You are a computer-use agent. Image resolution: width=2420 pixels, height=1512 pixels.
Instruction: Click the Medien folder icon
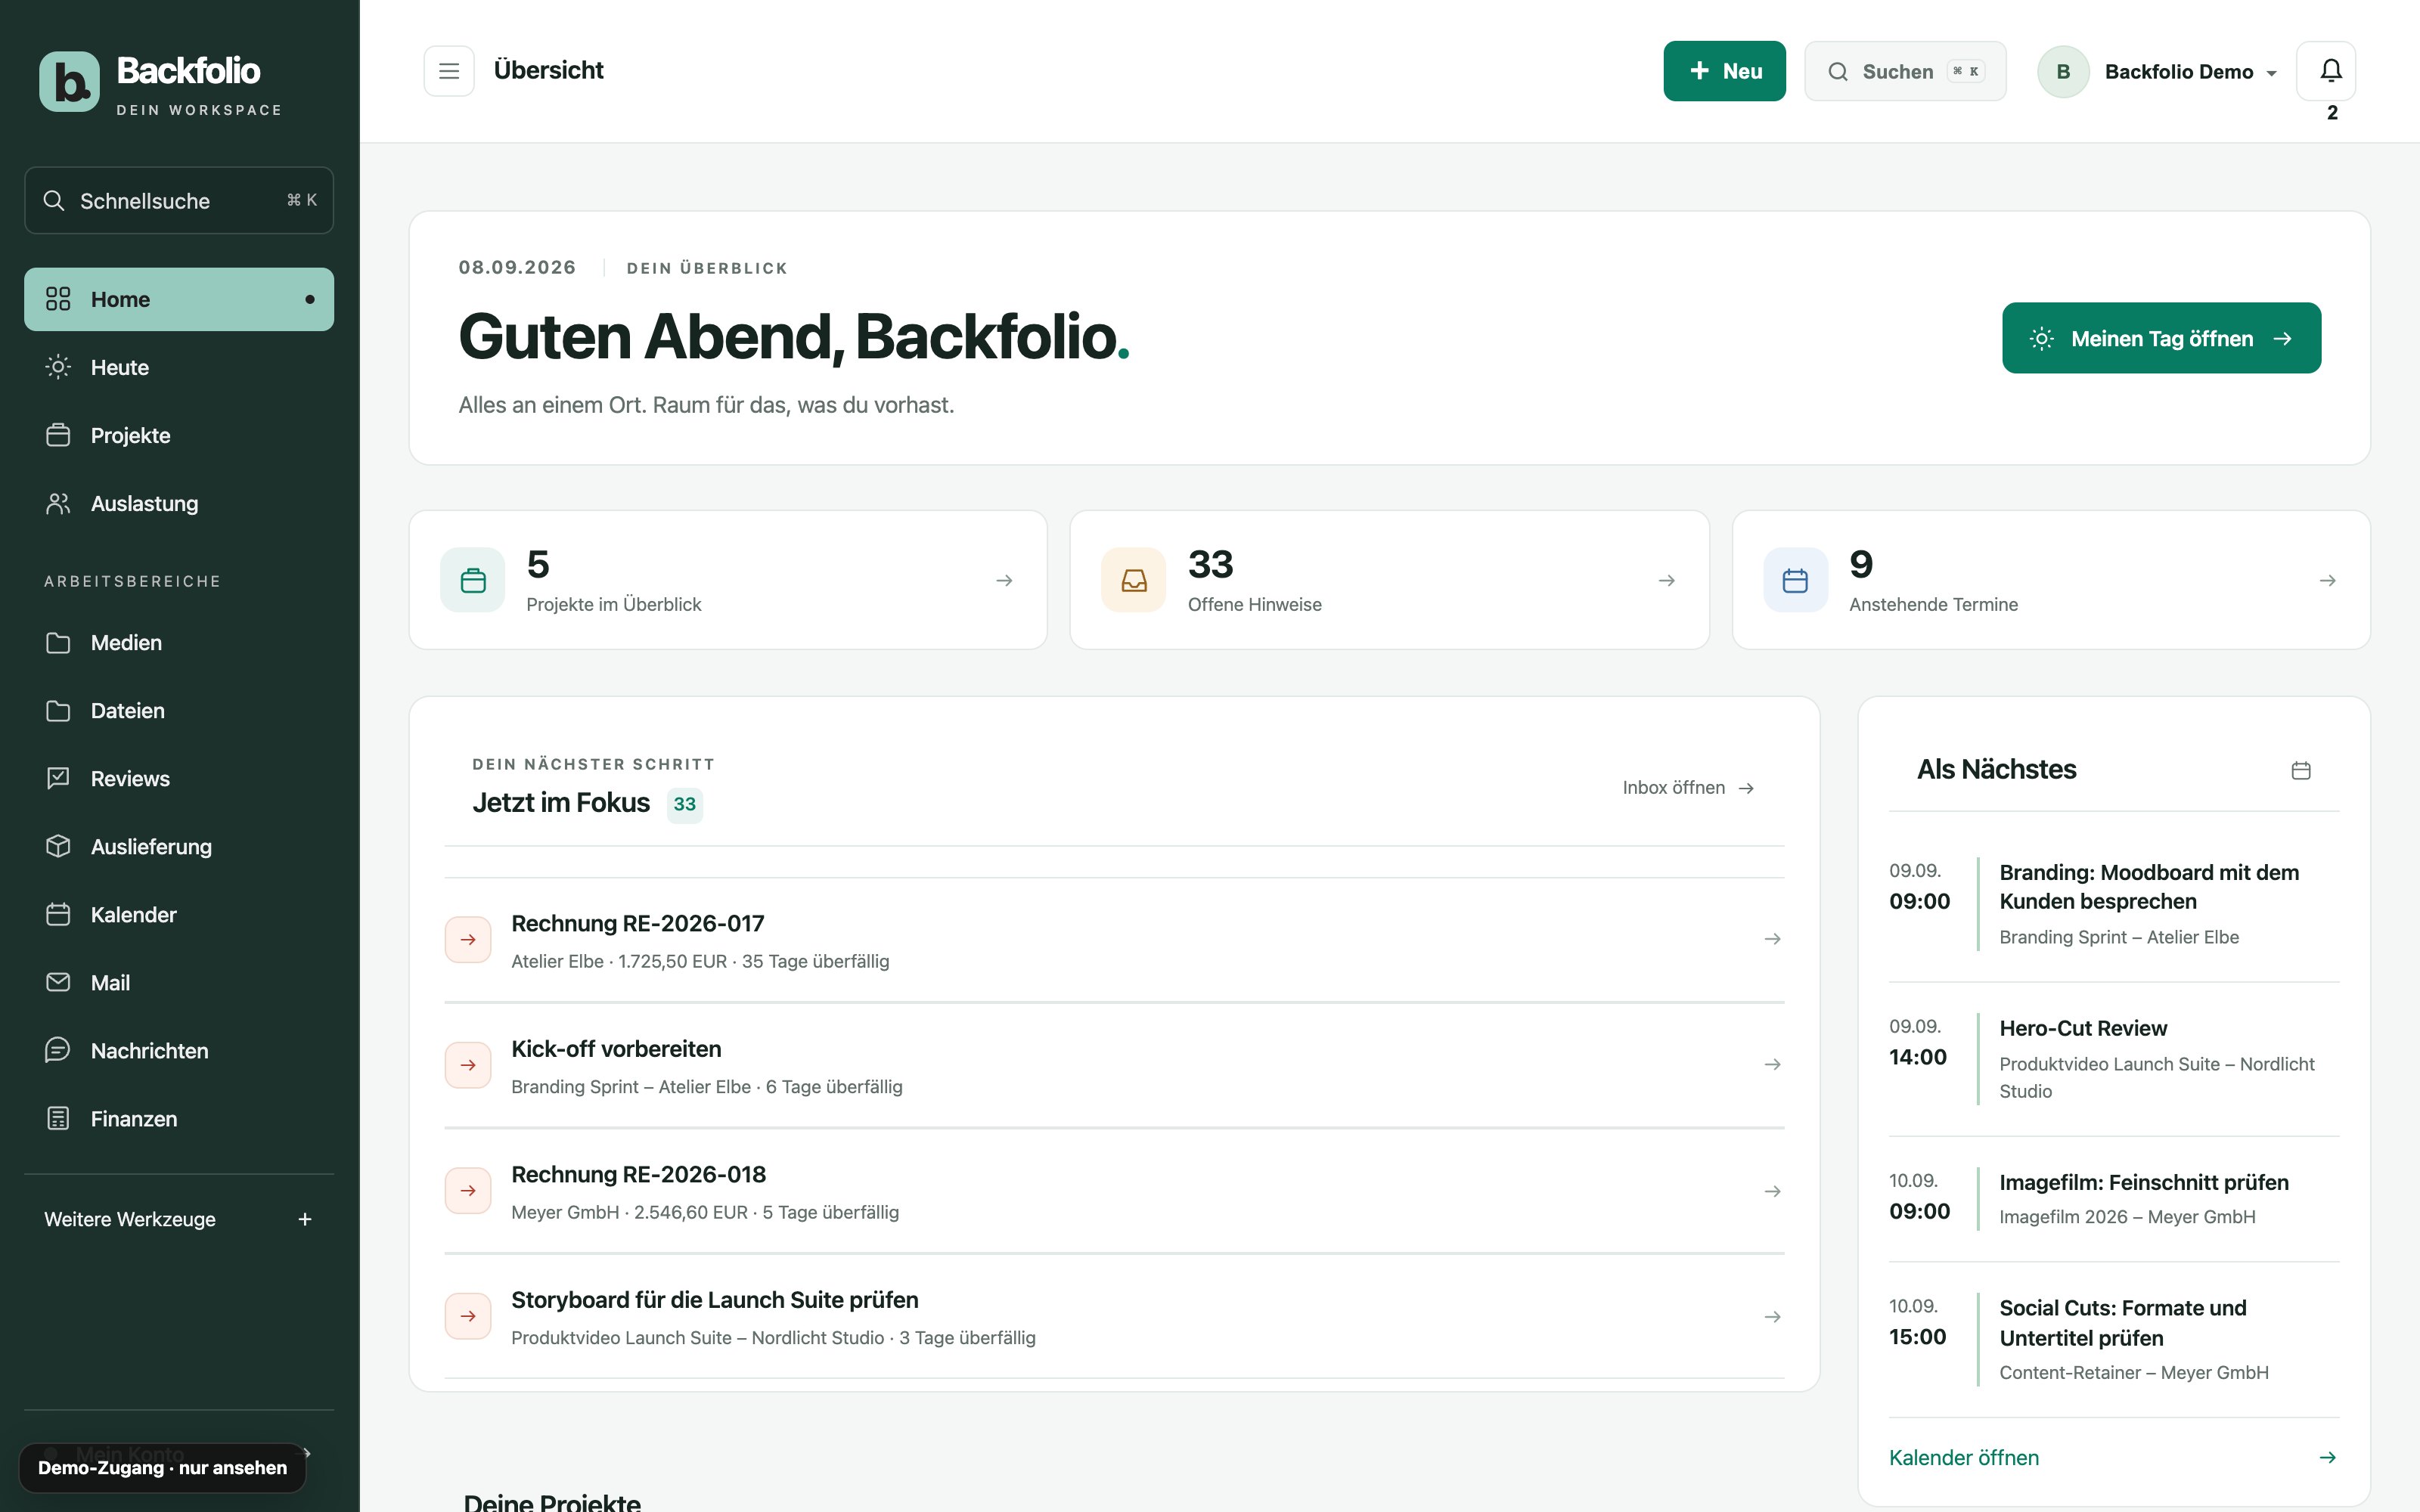click(58, 642)
